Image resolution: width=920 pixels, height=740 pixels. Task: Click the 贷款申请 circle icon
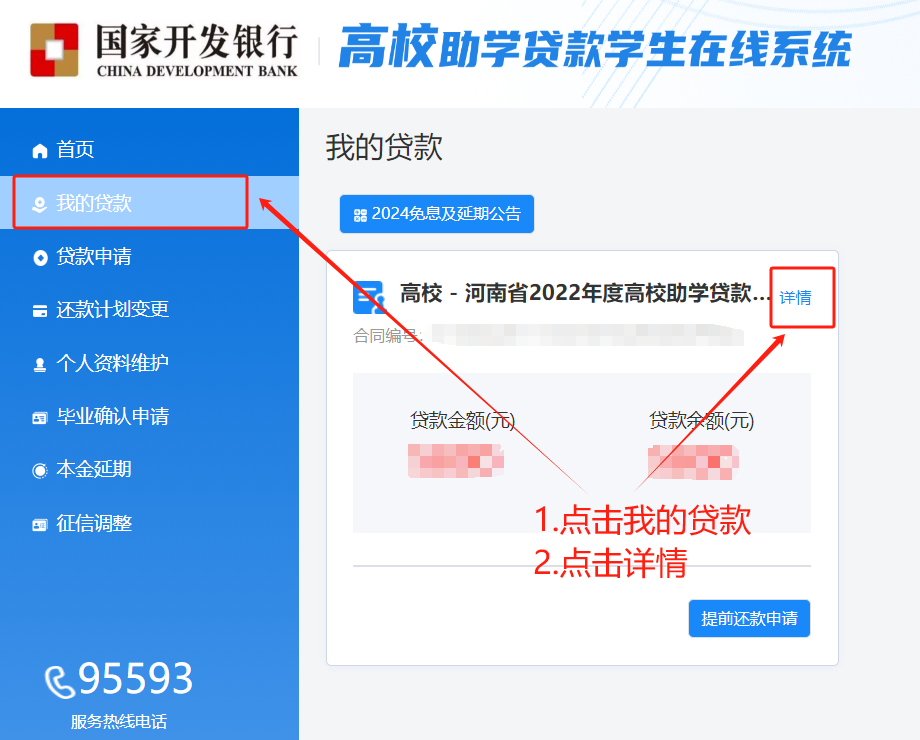click(x=40, y=258)
